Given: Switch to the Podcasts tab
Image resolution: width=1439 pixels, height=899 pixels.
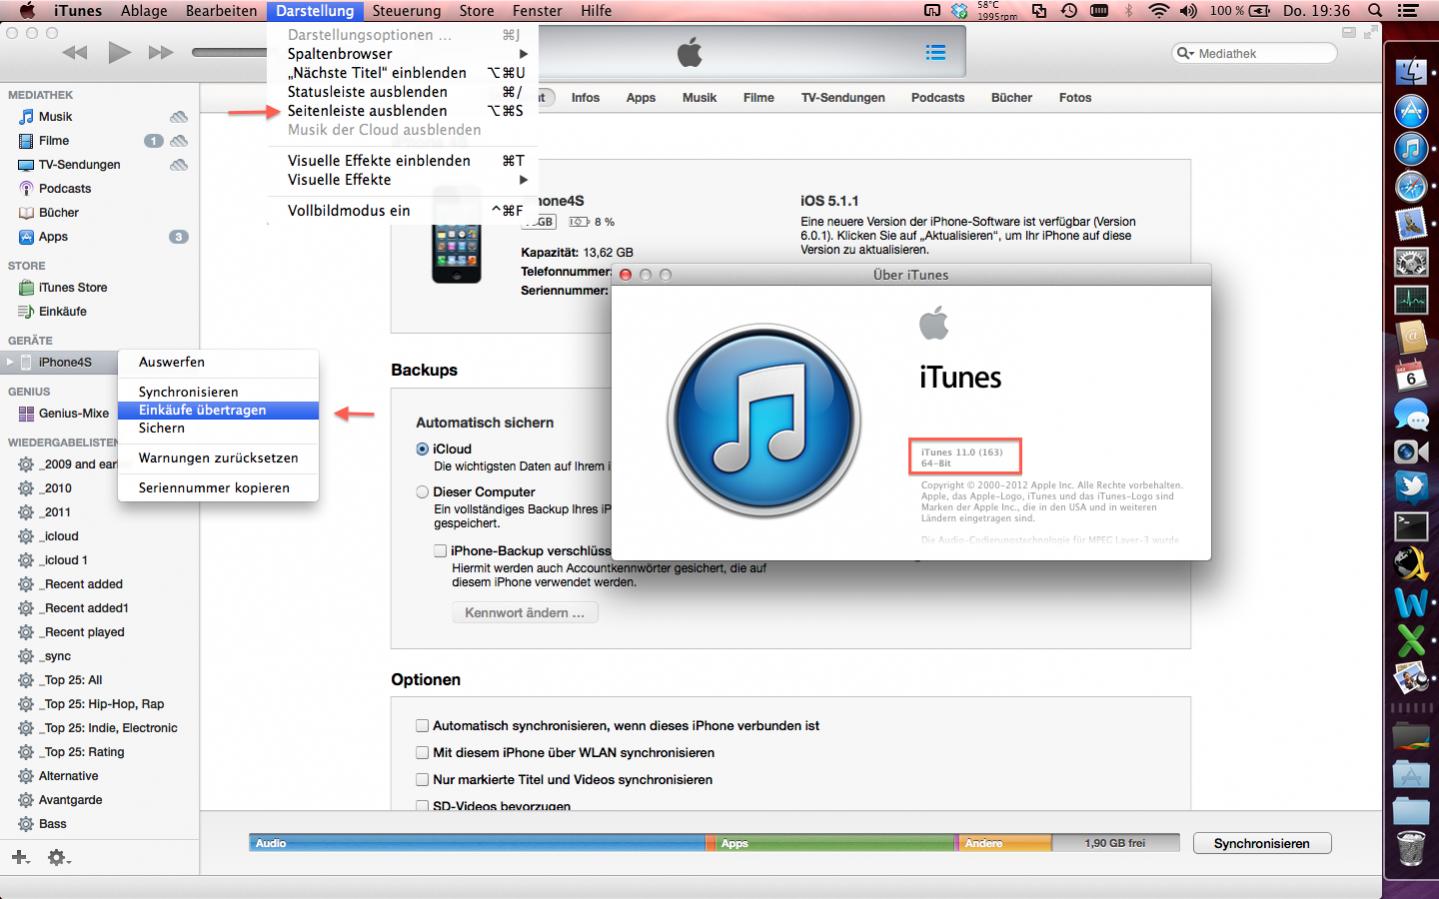Looking at the screenshot, I should [x=937, y=98].
